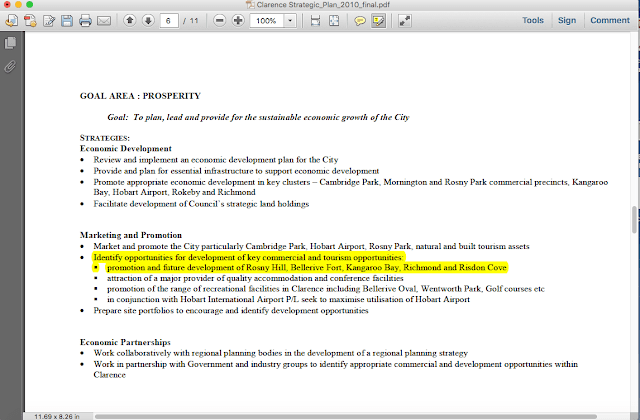Click the page number input field

pos(171,20)
